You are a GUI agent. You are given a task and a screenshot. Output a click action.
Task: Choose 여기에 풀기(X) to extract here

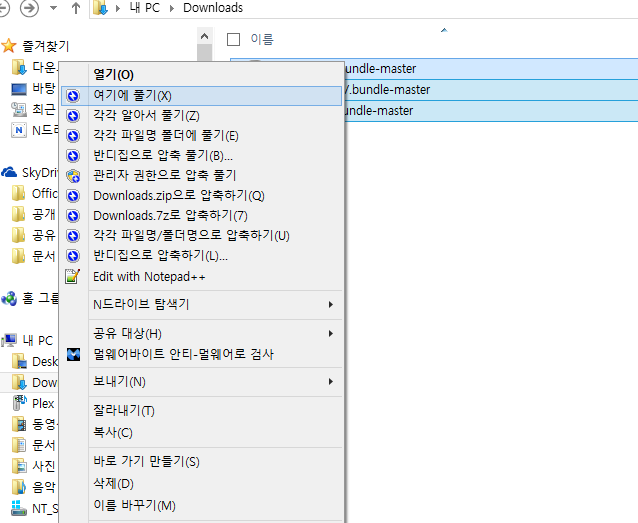click(201, 96)
